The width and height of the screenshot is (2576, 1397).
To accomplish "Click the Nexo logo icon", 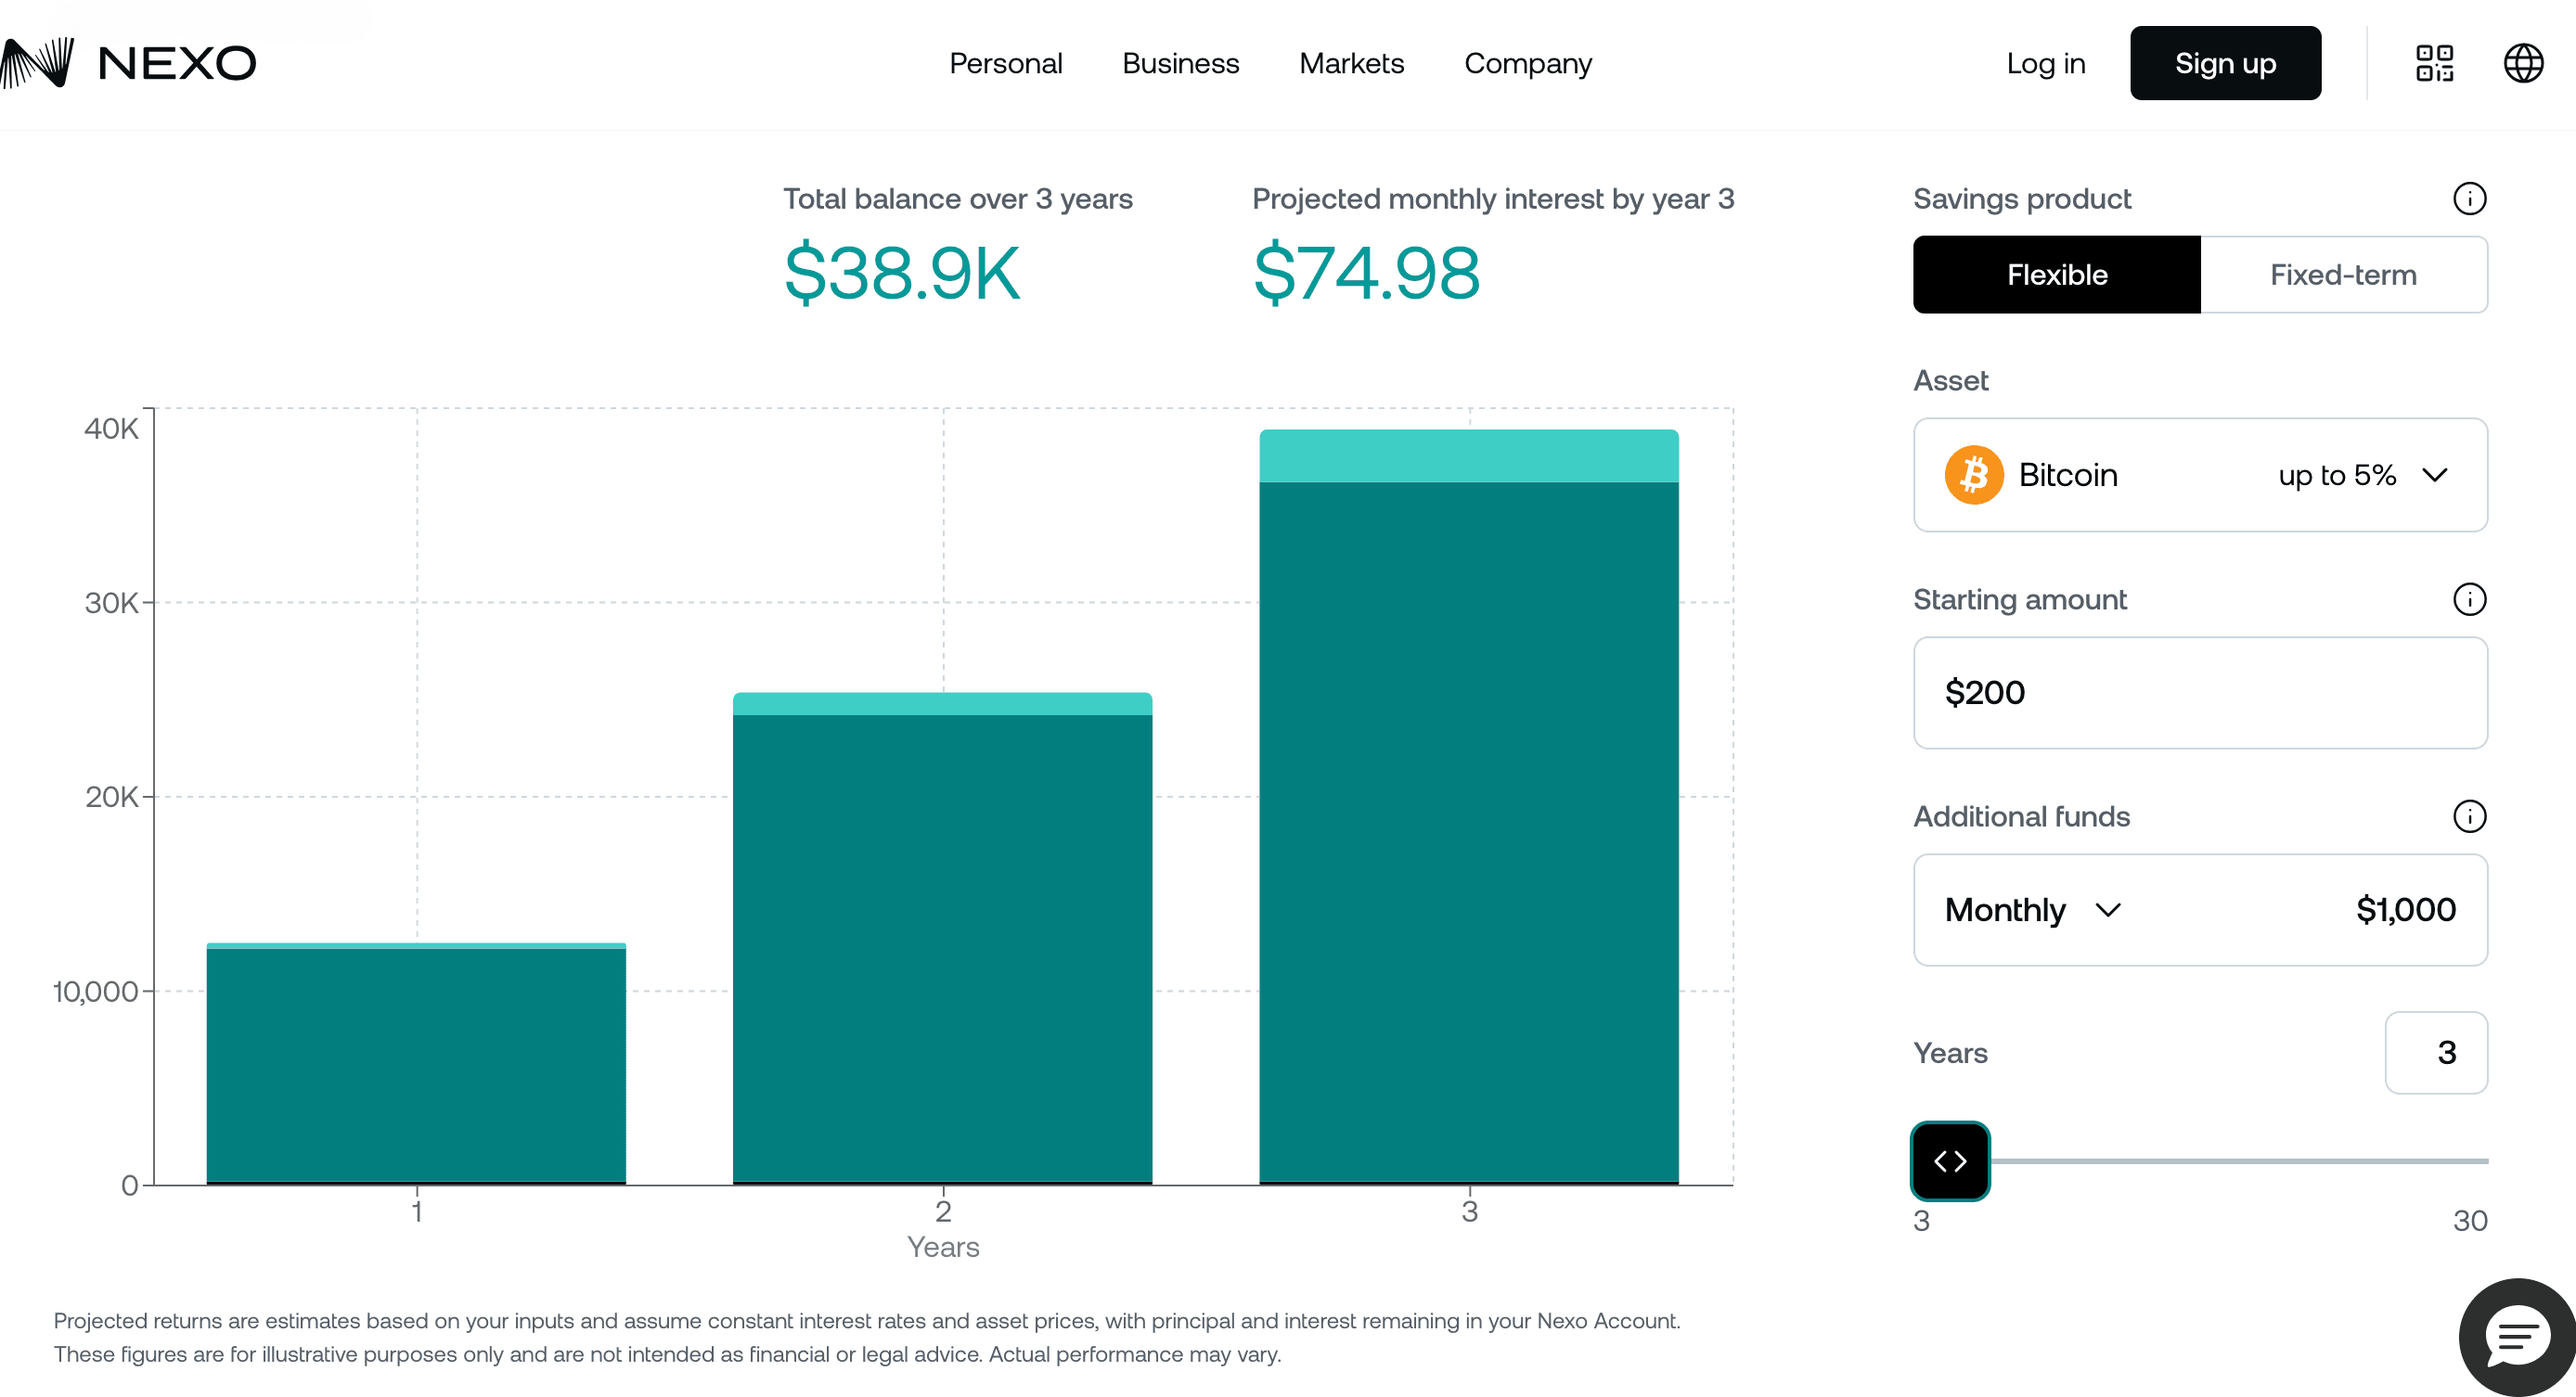I will point(37,63).
